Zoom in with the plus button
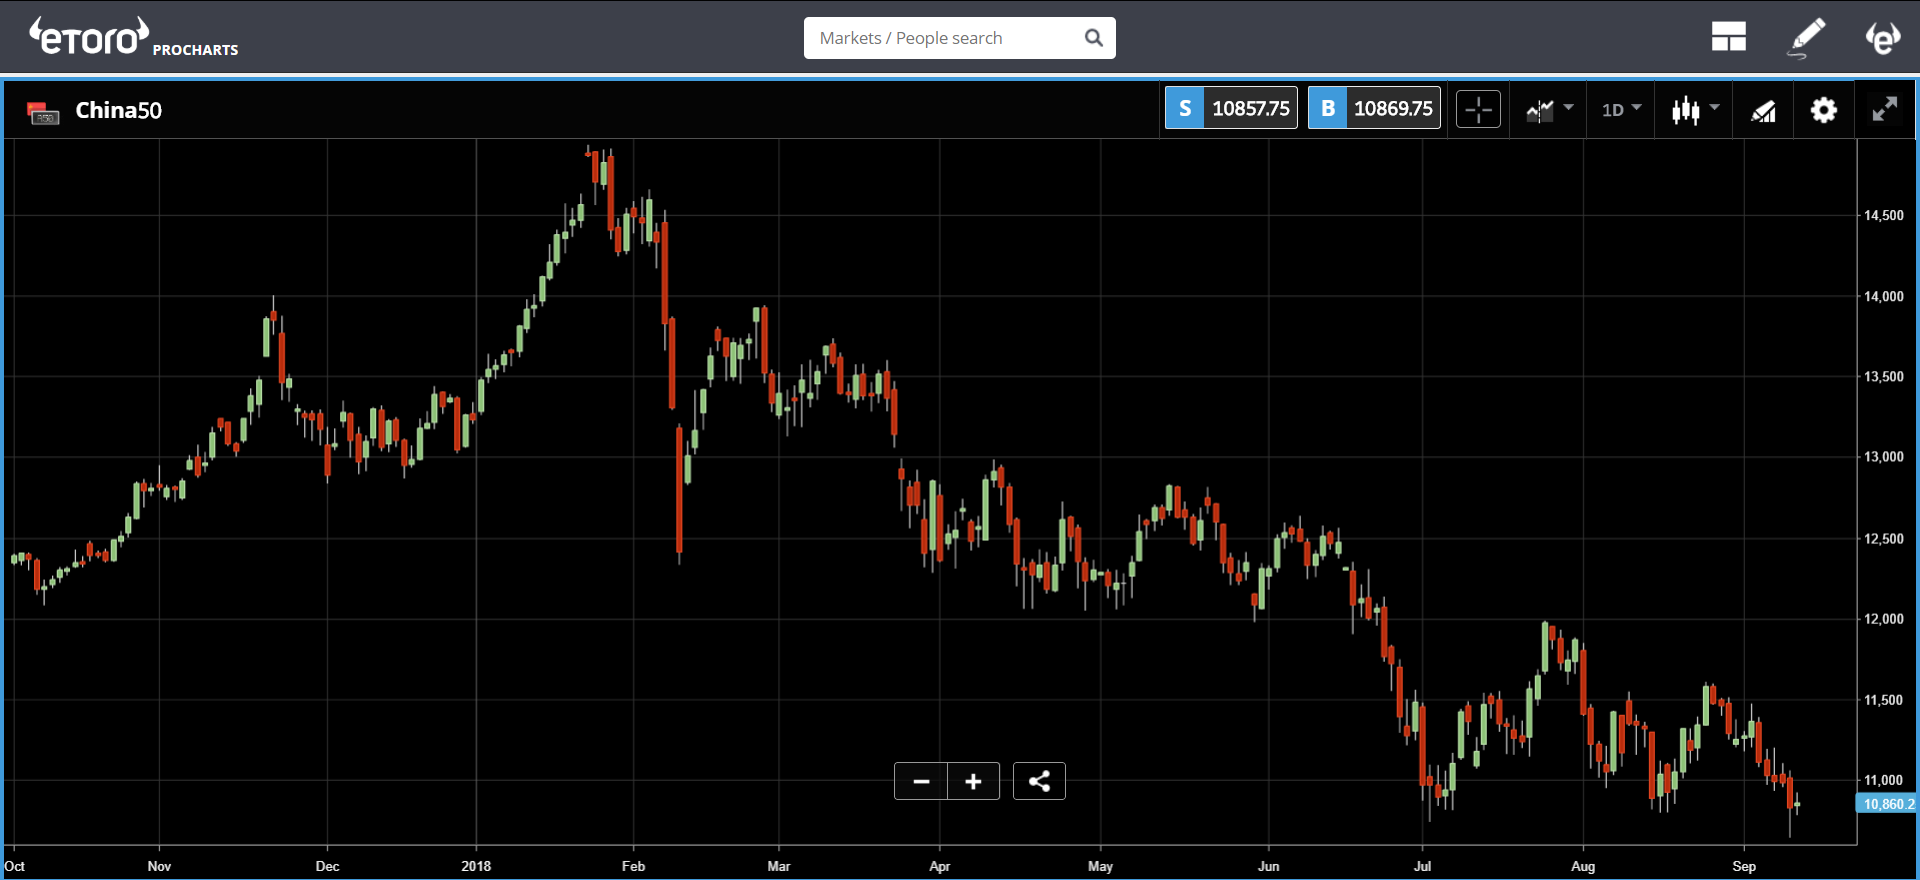Viewport: 1920px width, 880px height. tap(974, 781)
